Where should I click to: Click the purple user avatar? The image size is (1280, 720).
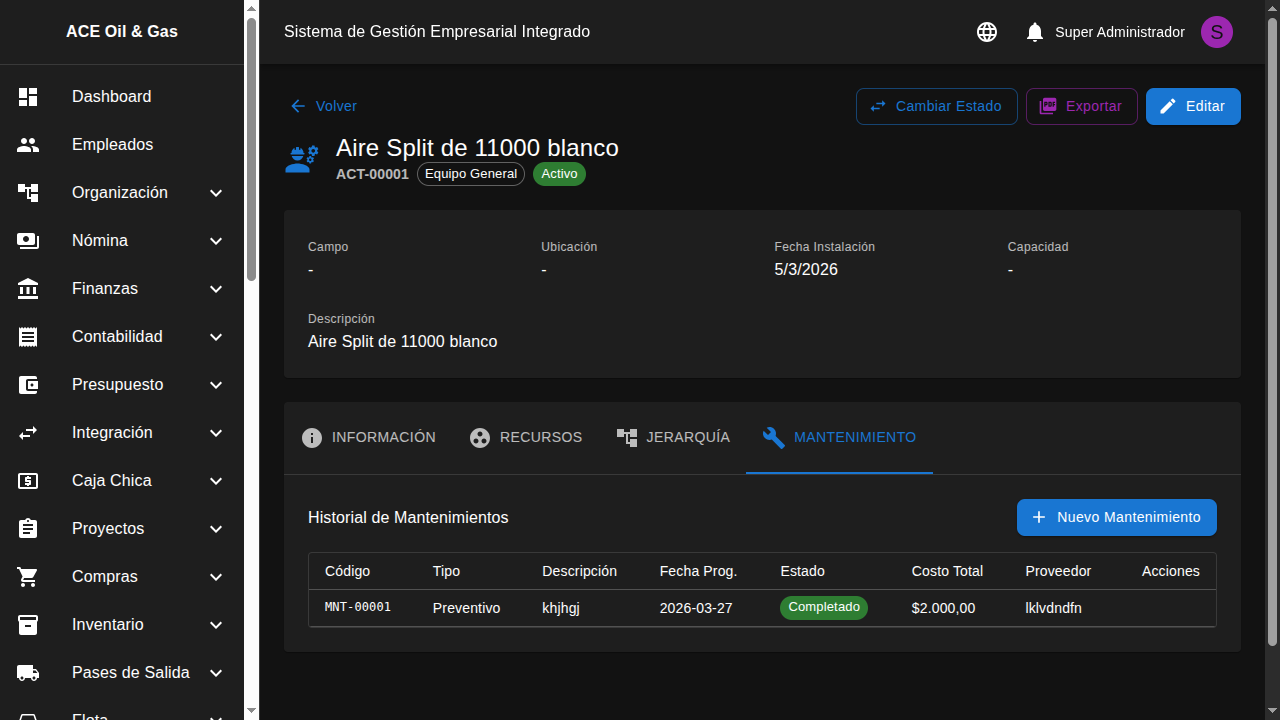coord(1216,32)
